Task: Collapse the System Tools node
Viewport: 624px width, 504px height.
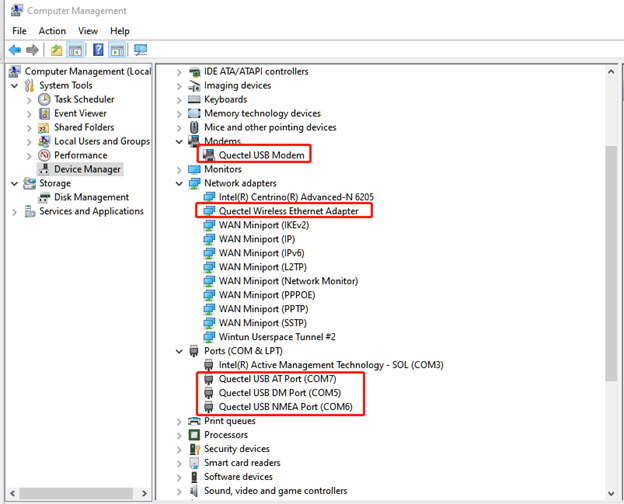Action: pyautogui.click(x=15, y=86)
